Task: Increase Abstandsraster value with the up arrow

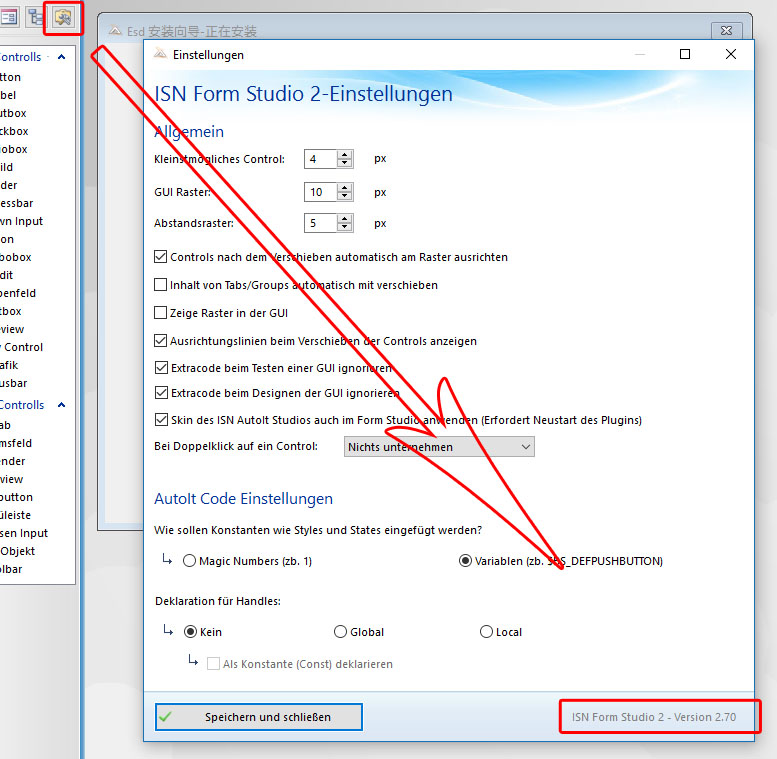Action: [x=344, y=218]
